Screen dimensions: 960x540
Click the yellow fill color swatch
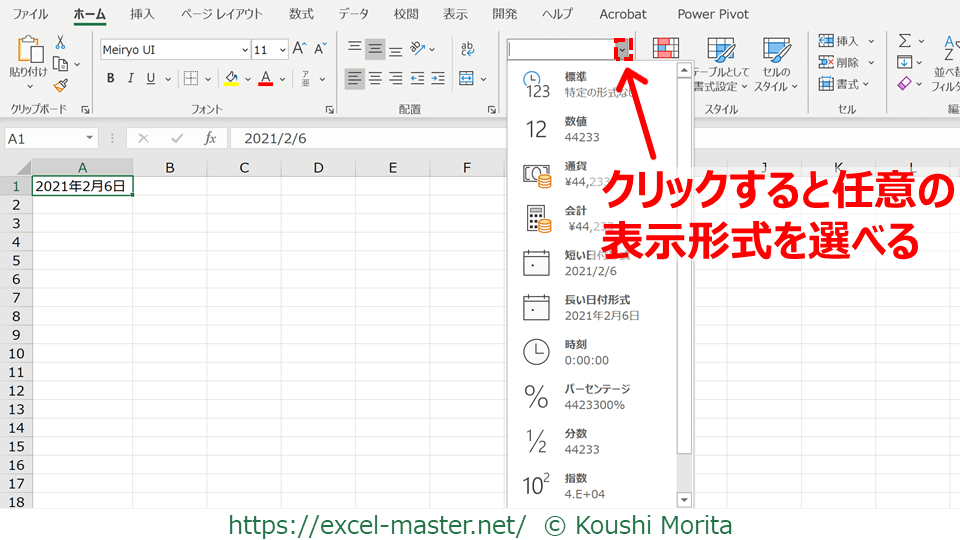[232, 79]
